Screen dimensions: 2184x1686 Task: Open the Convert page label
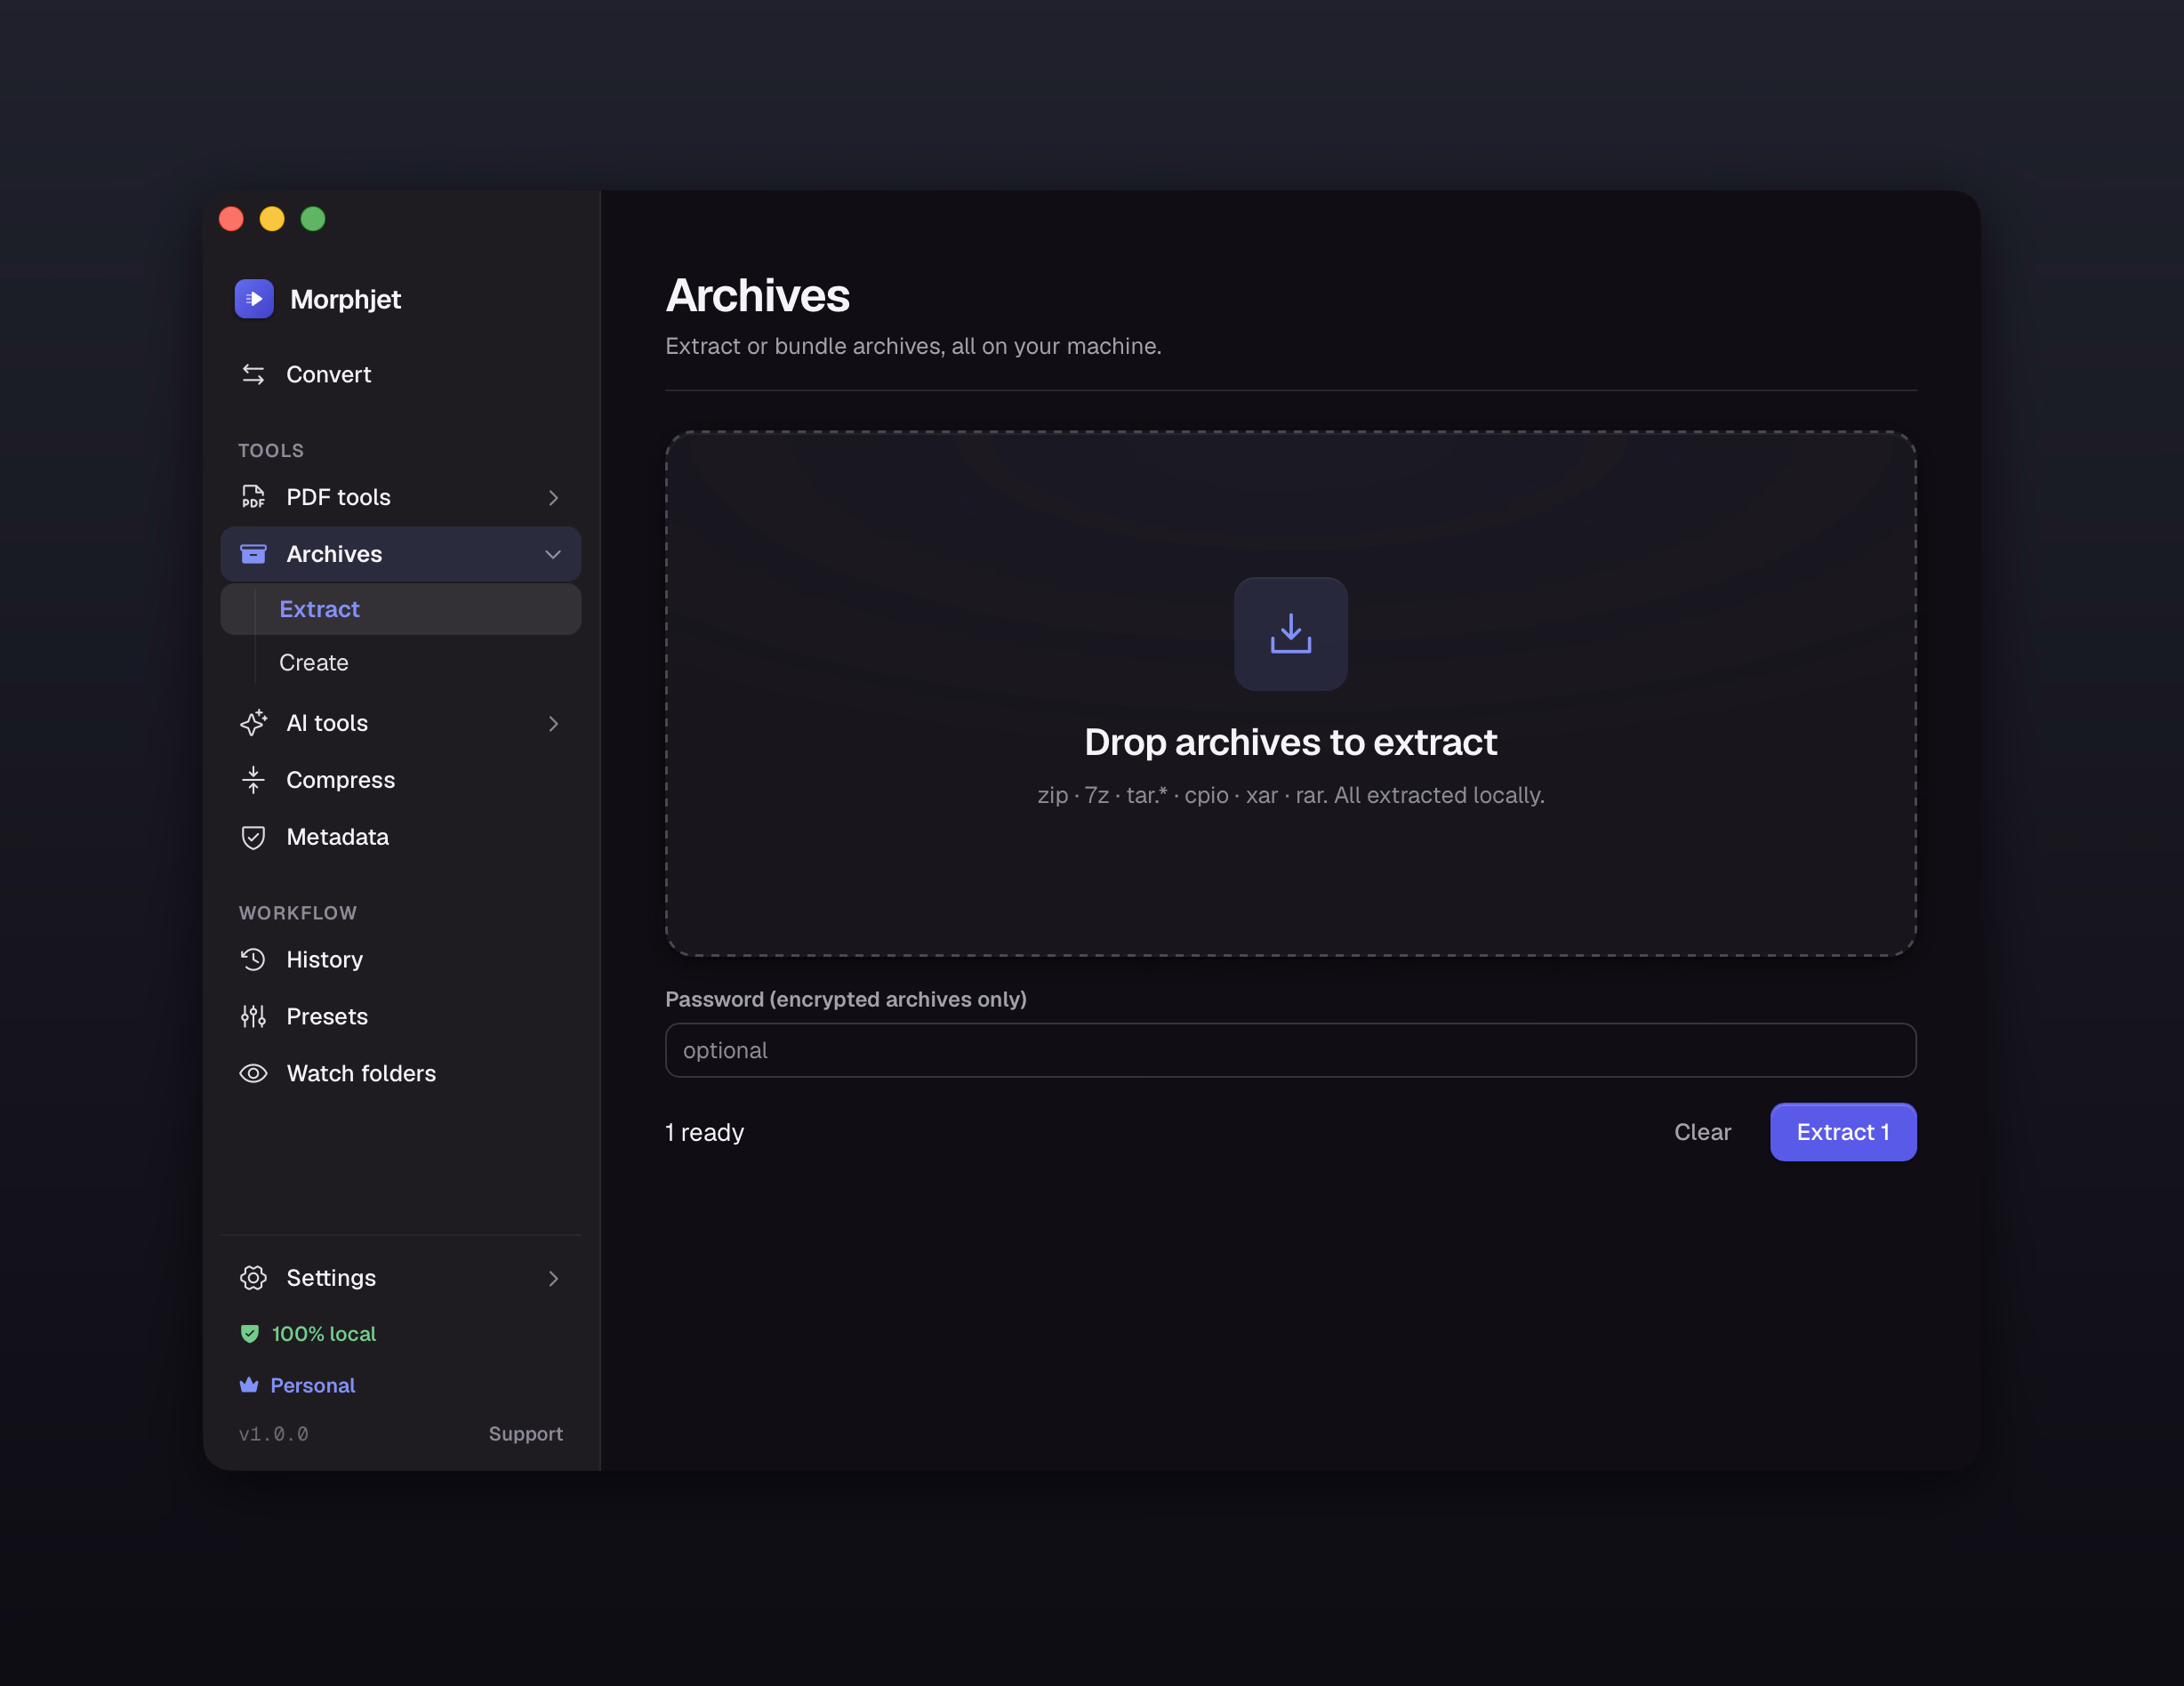click(329, 374)
